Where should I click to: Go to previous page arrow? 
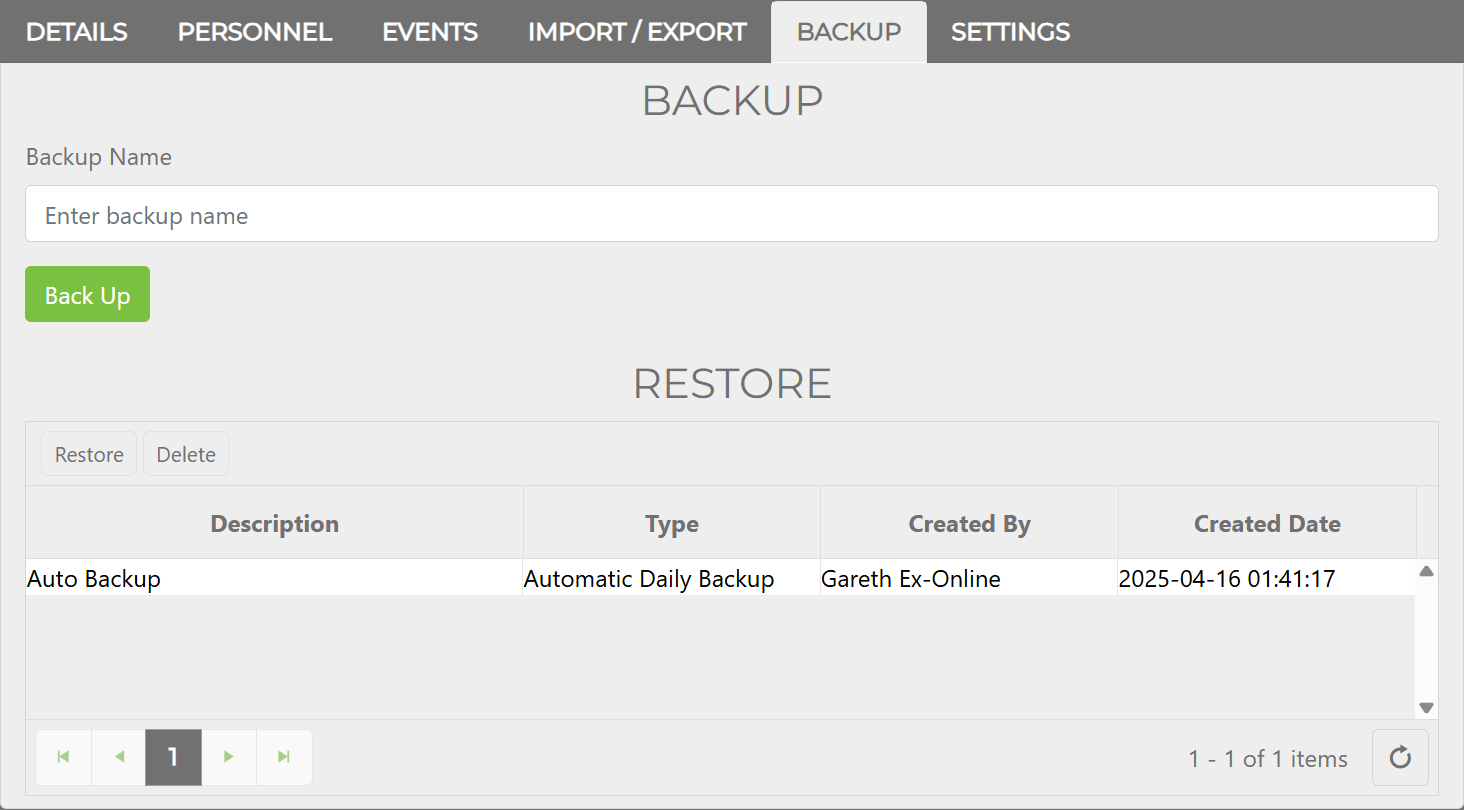click(x=119, y=757)
